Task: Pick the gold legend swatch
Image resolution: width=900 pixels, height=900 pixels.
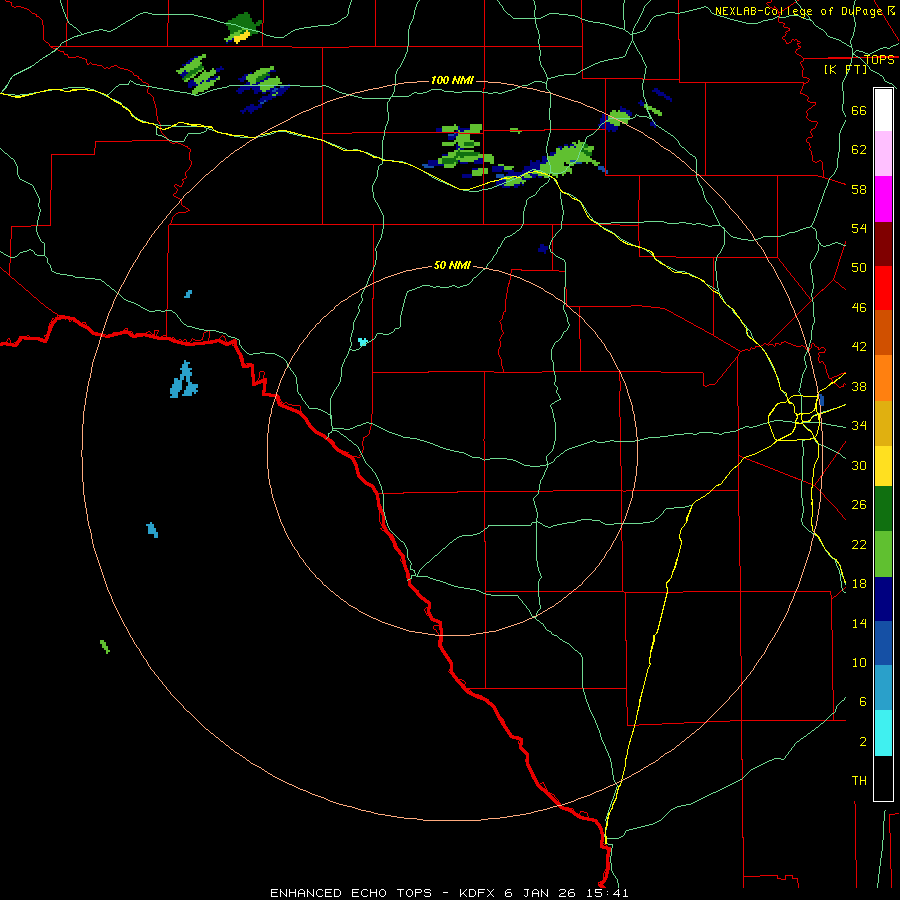Action: tap(883, 424)
